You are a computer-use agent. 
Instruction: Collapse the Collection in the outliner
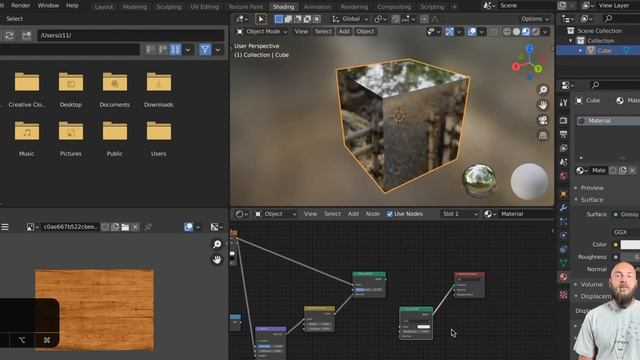click(x=571, y=41)
